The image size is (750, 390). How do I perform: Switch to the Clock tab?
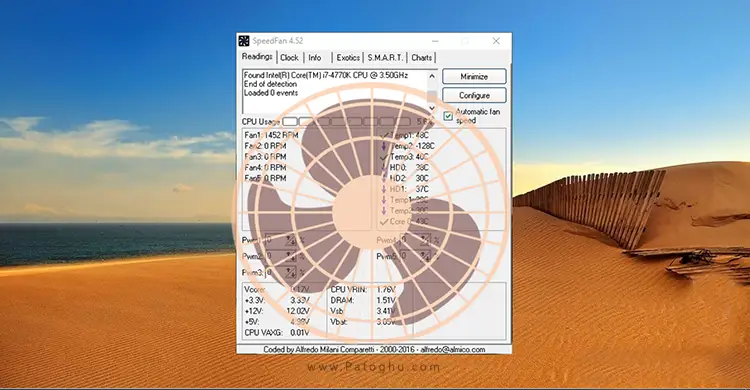pos(289,57)
